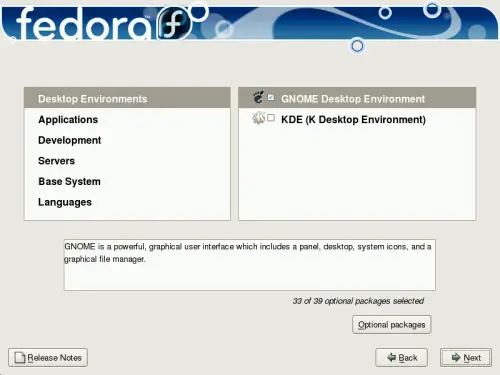Click the '33 of 39 optional packages selected' text
500x375 pixels.
(358, 301)
